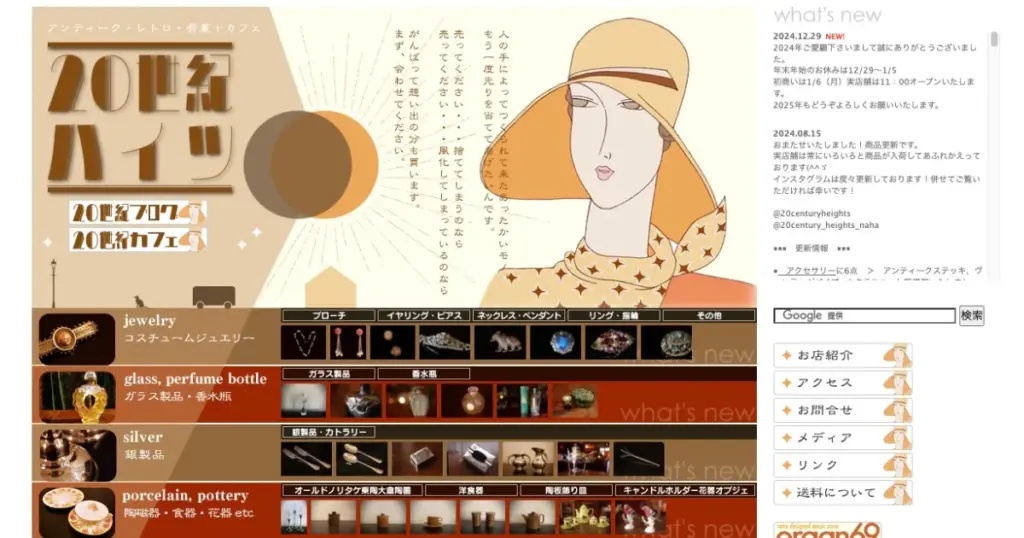1024x538 pixels.
Task: Click the 2024.08.15 news date
Action: click(x=797, y=133)
